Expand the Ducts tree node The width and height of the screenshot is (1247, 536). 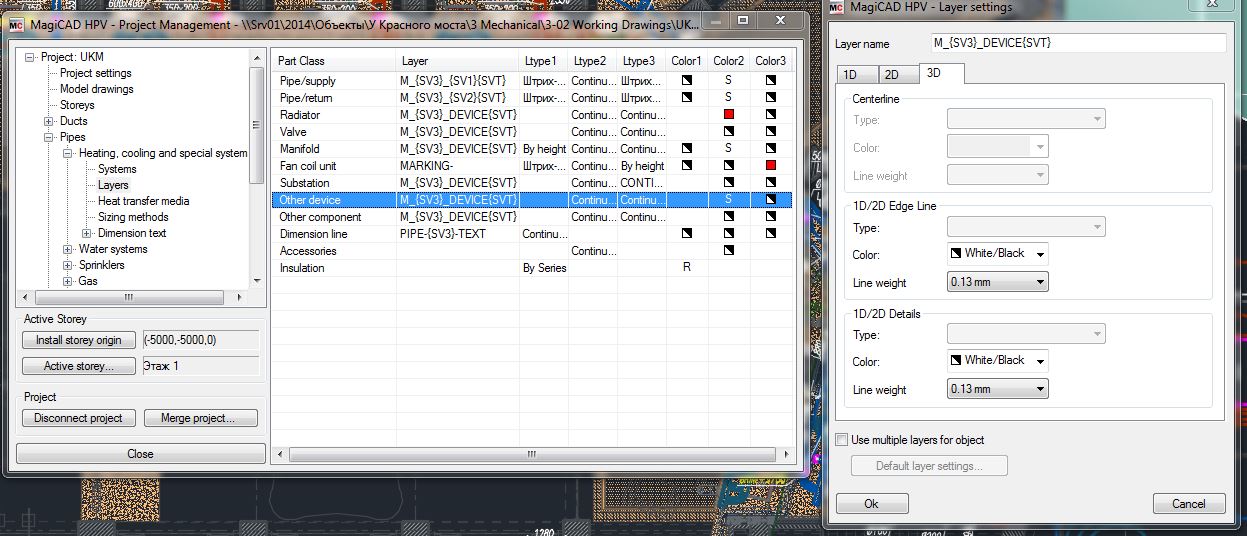(49, 121)
